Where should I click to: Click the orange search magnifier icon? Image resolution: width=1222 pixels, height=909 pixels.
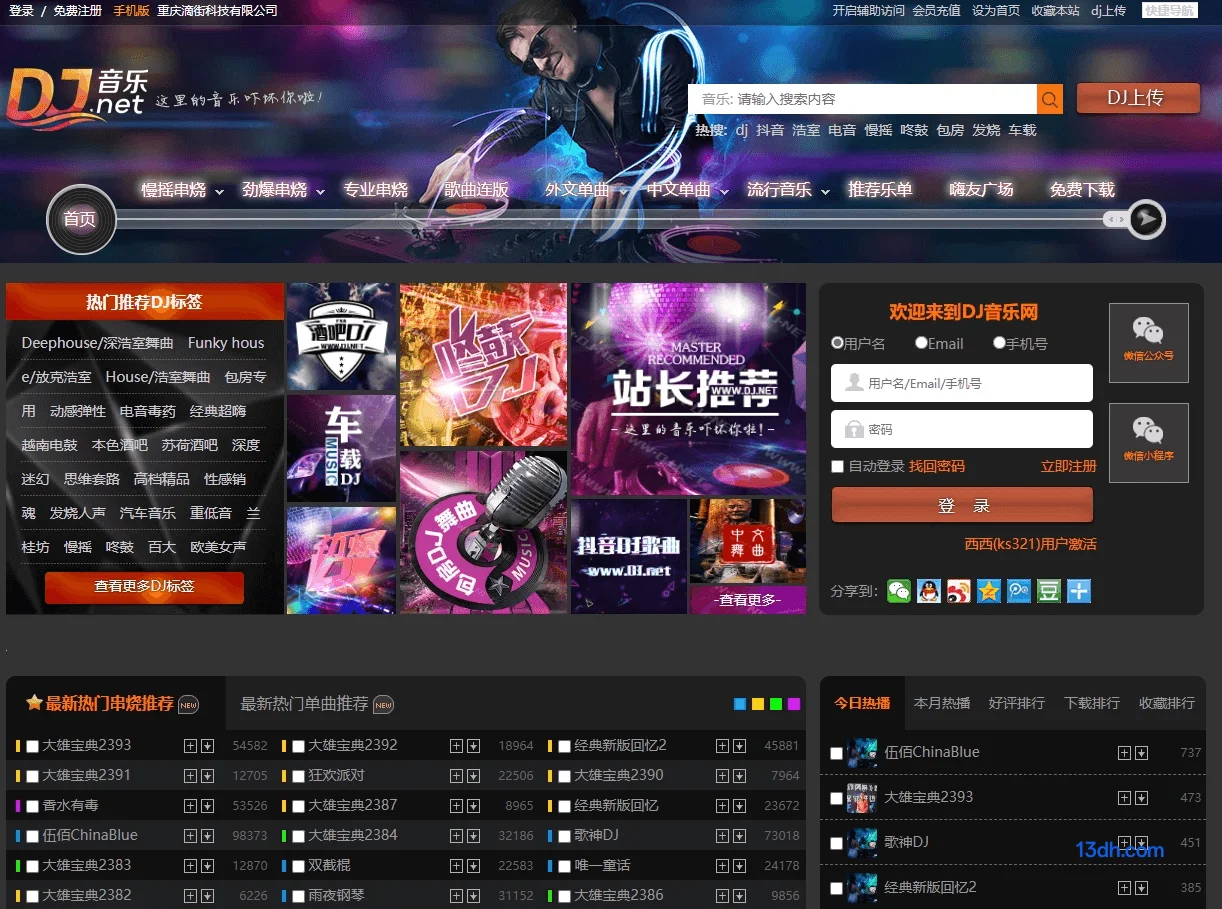[1050, 99]
